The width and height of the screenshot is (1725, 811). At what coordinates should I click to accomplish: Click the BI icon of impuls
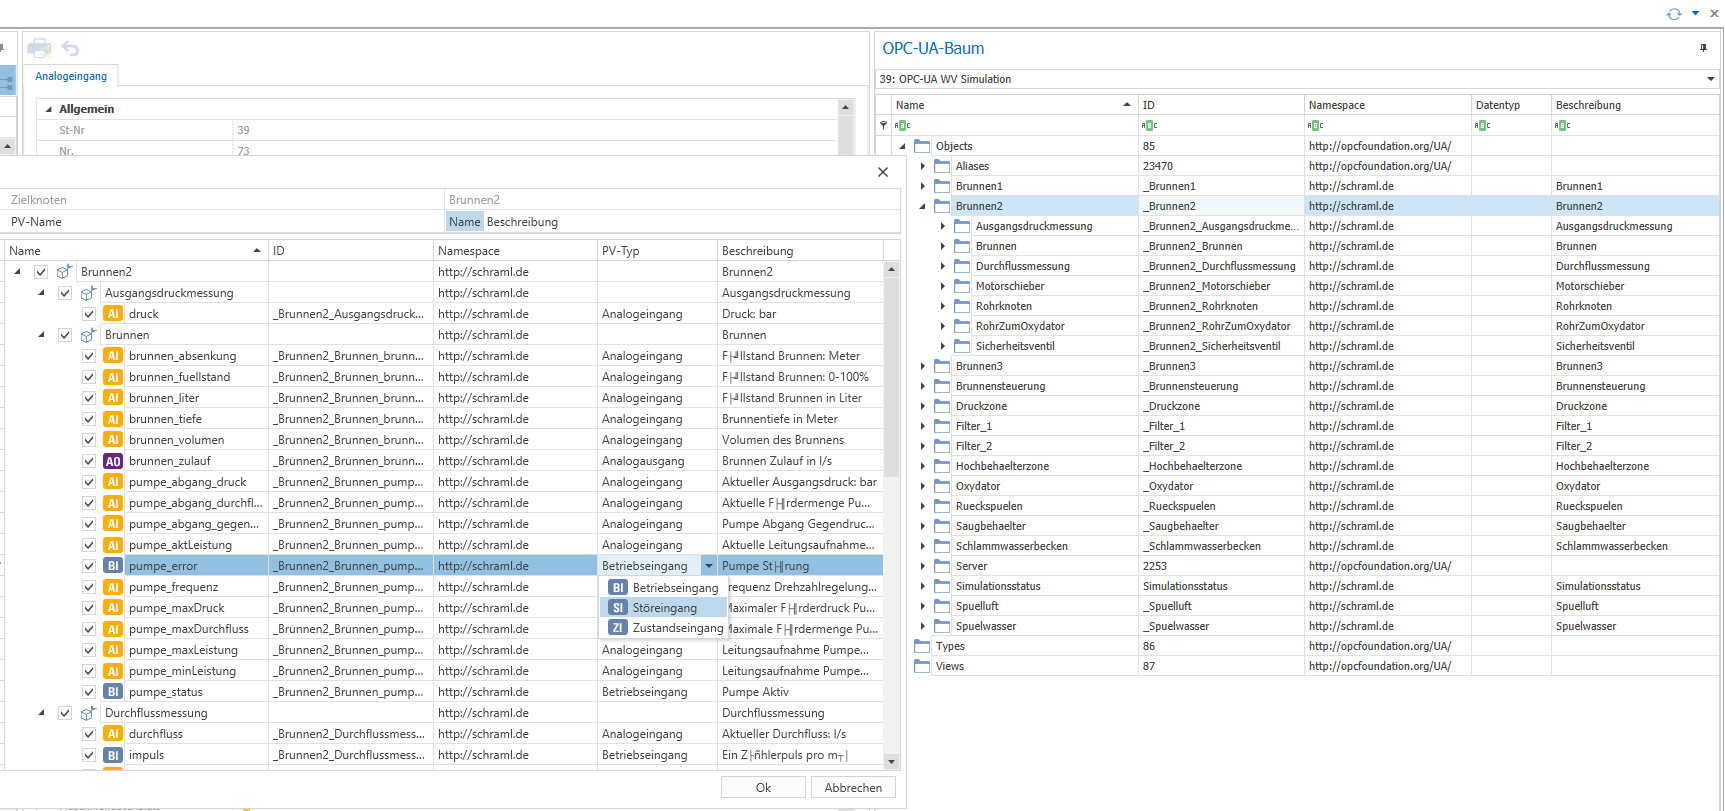[113, 755]
